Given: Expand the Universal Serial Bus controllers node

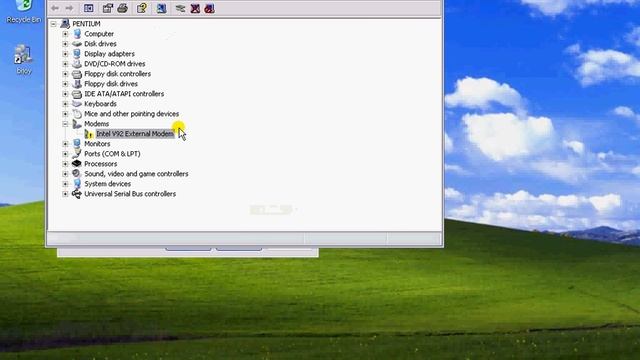Looking at the screenshot, I should tap(65, 194).
